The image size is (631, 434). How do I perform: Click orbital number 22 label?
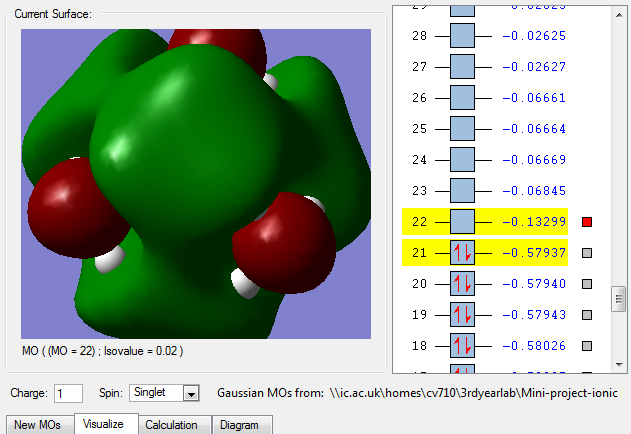click(419, 222)
